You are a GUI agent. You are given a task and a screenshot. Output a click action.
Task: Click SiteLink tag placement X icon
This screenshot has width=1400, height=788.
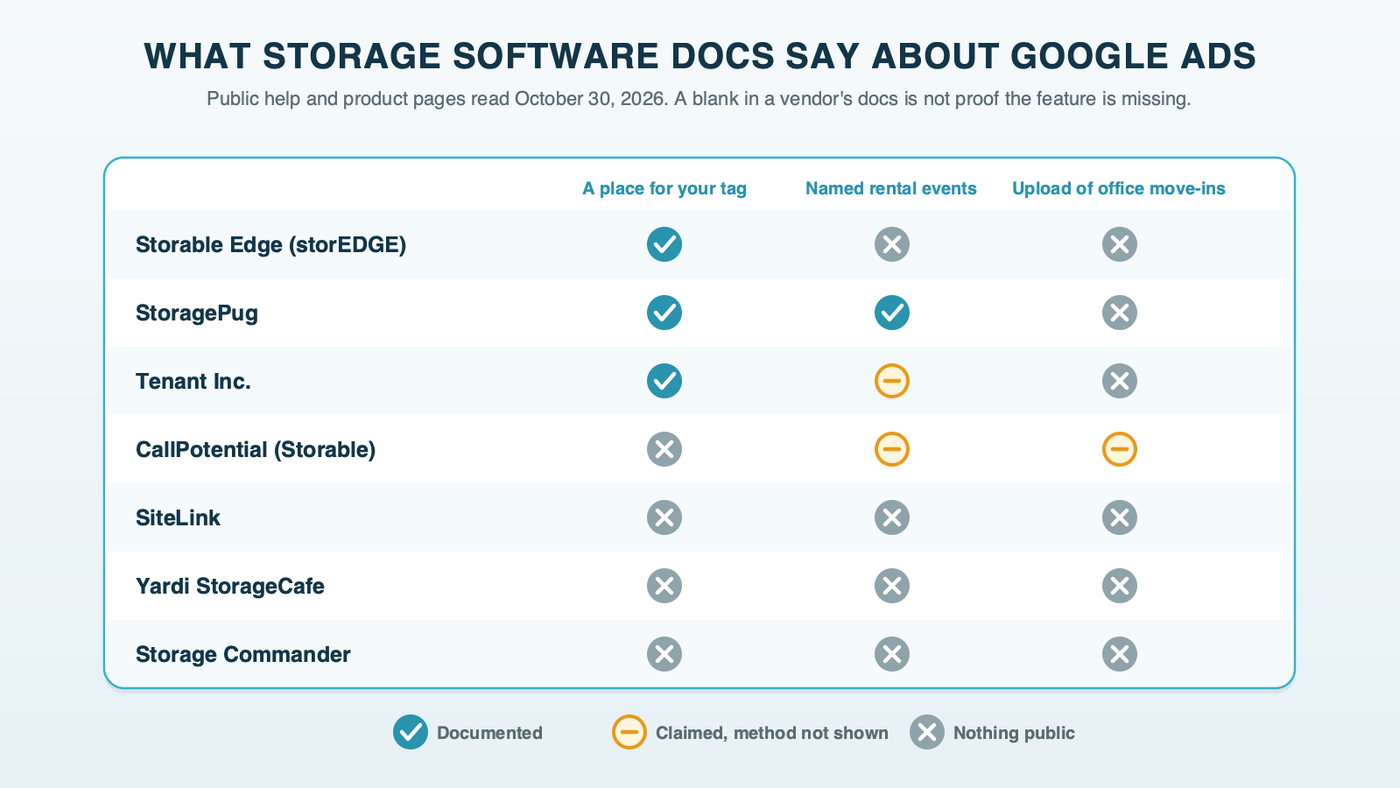pos(664,518)
